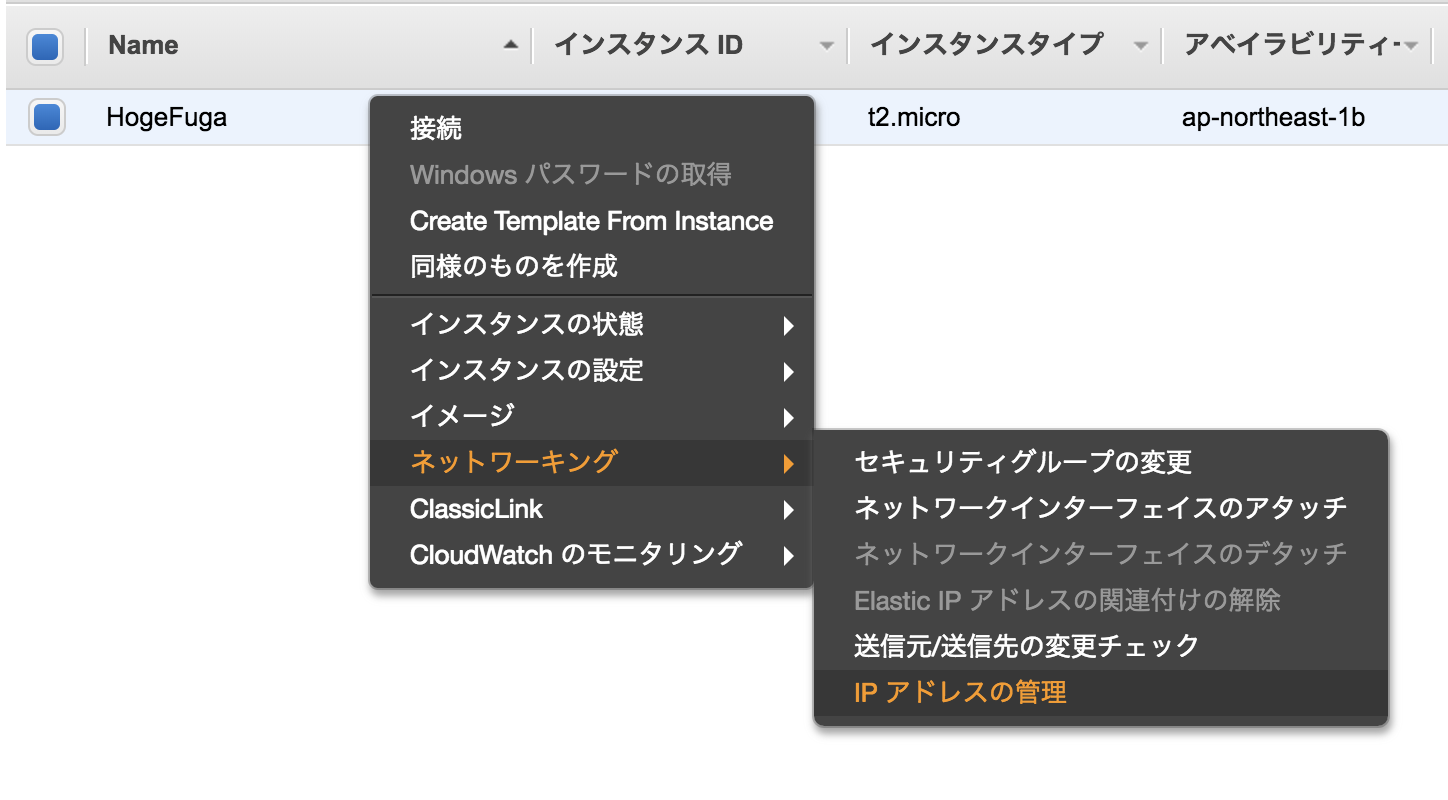This screenshot has height=800, width=1448.
Task: Expand the インスタンスの設定 submenu
Action: point(527,370)
